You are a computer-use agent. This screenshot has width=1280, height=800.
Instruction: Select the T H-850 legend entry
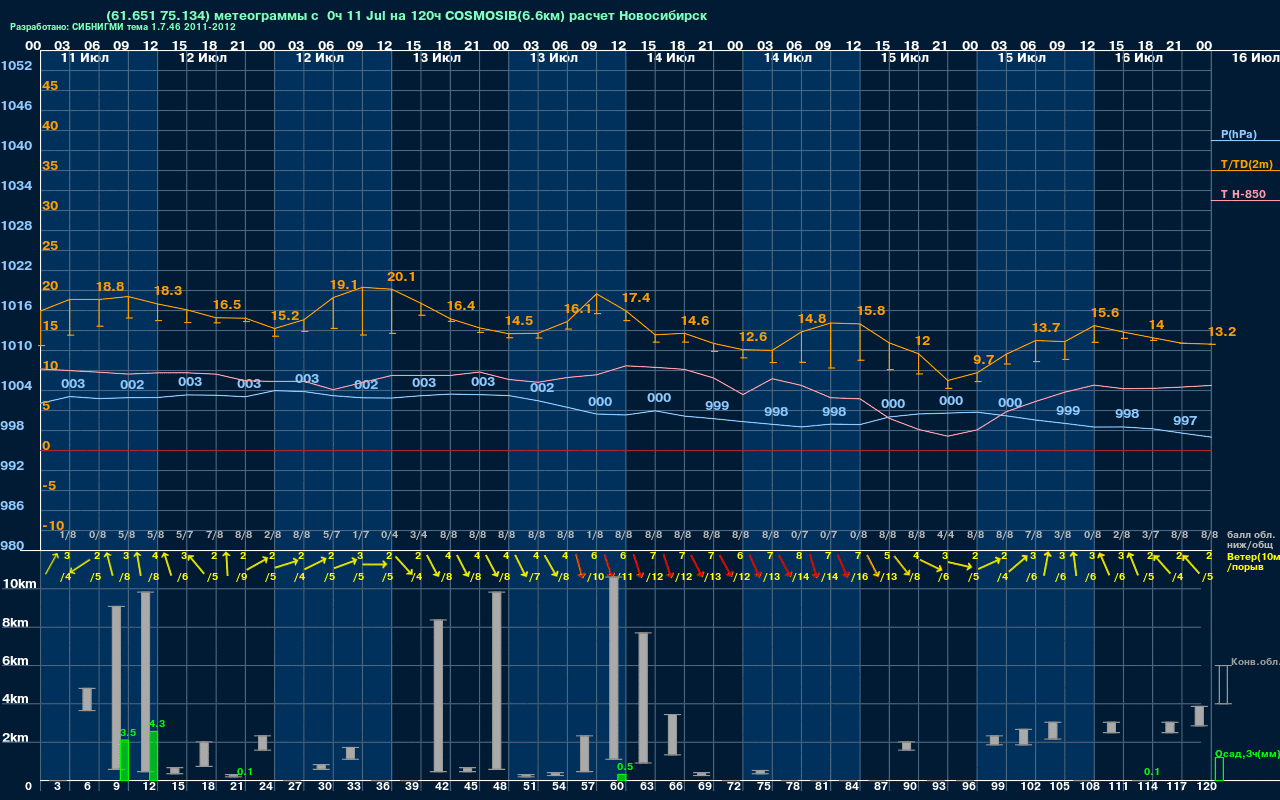[1242, 194]
